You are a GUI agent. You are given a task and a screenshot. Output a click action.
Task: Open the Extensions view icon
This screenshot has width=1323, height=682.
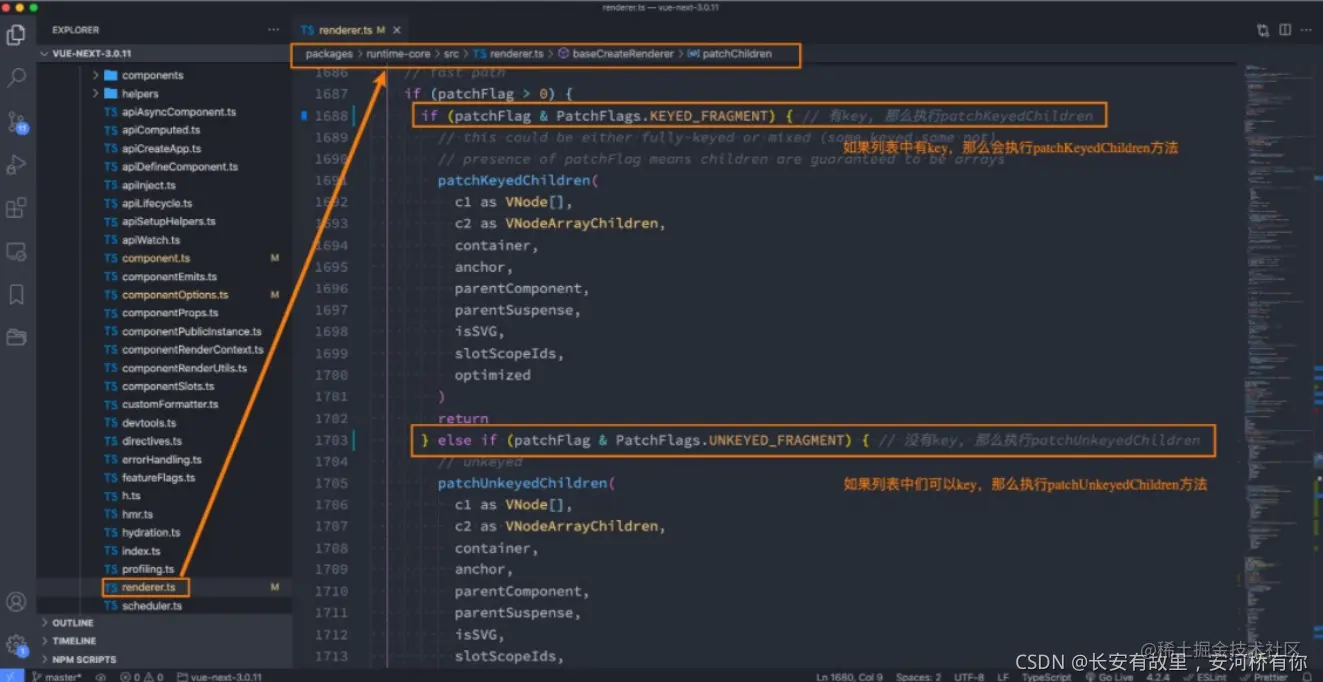[16, 208]
